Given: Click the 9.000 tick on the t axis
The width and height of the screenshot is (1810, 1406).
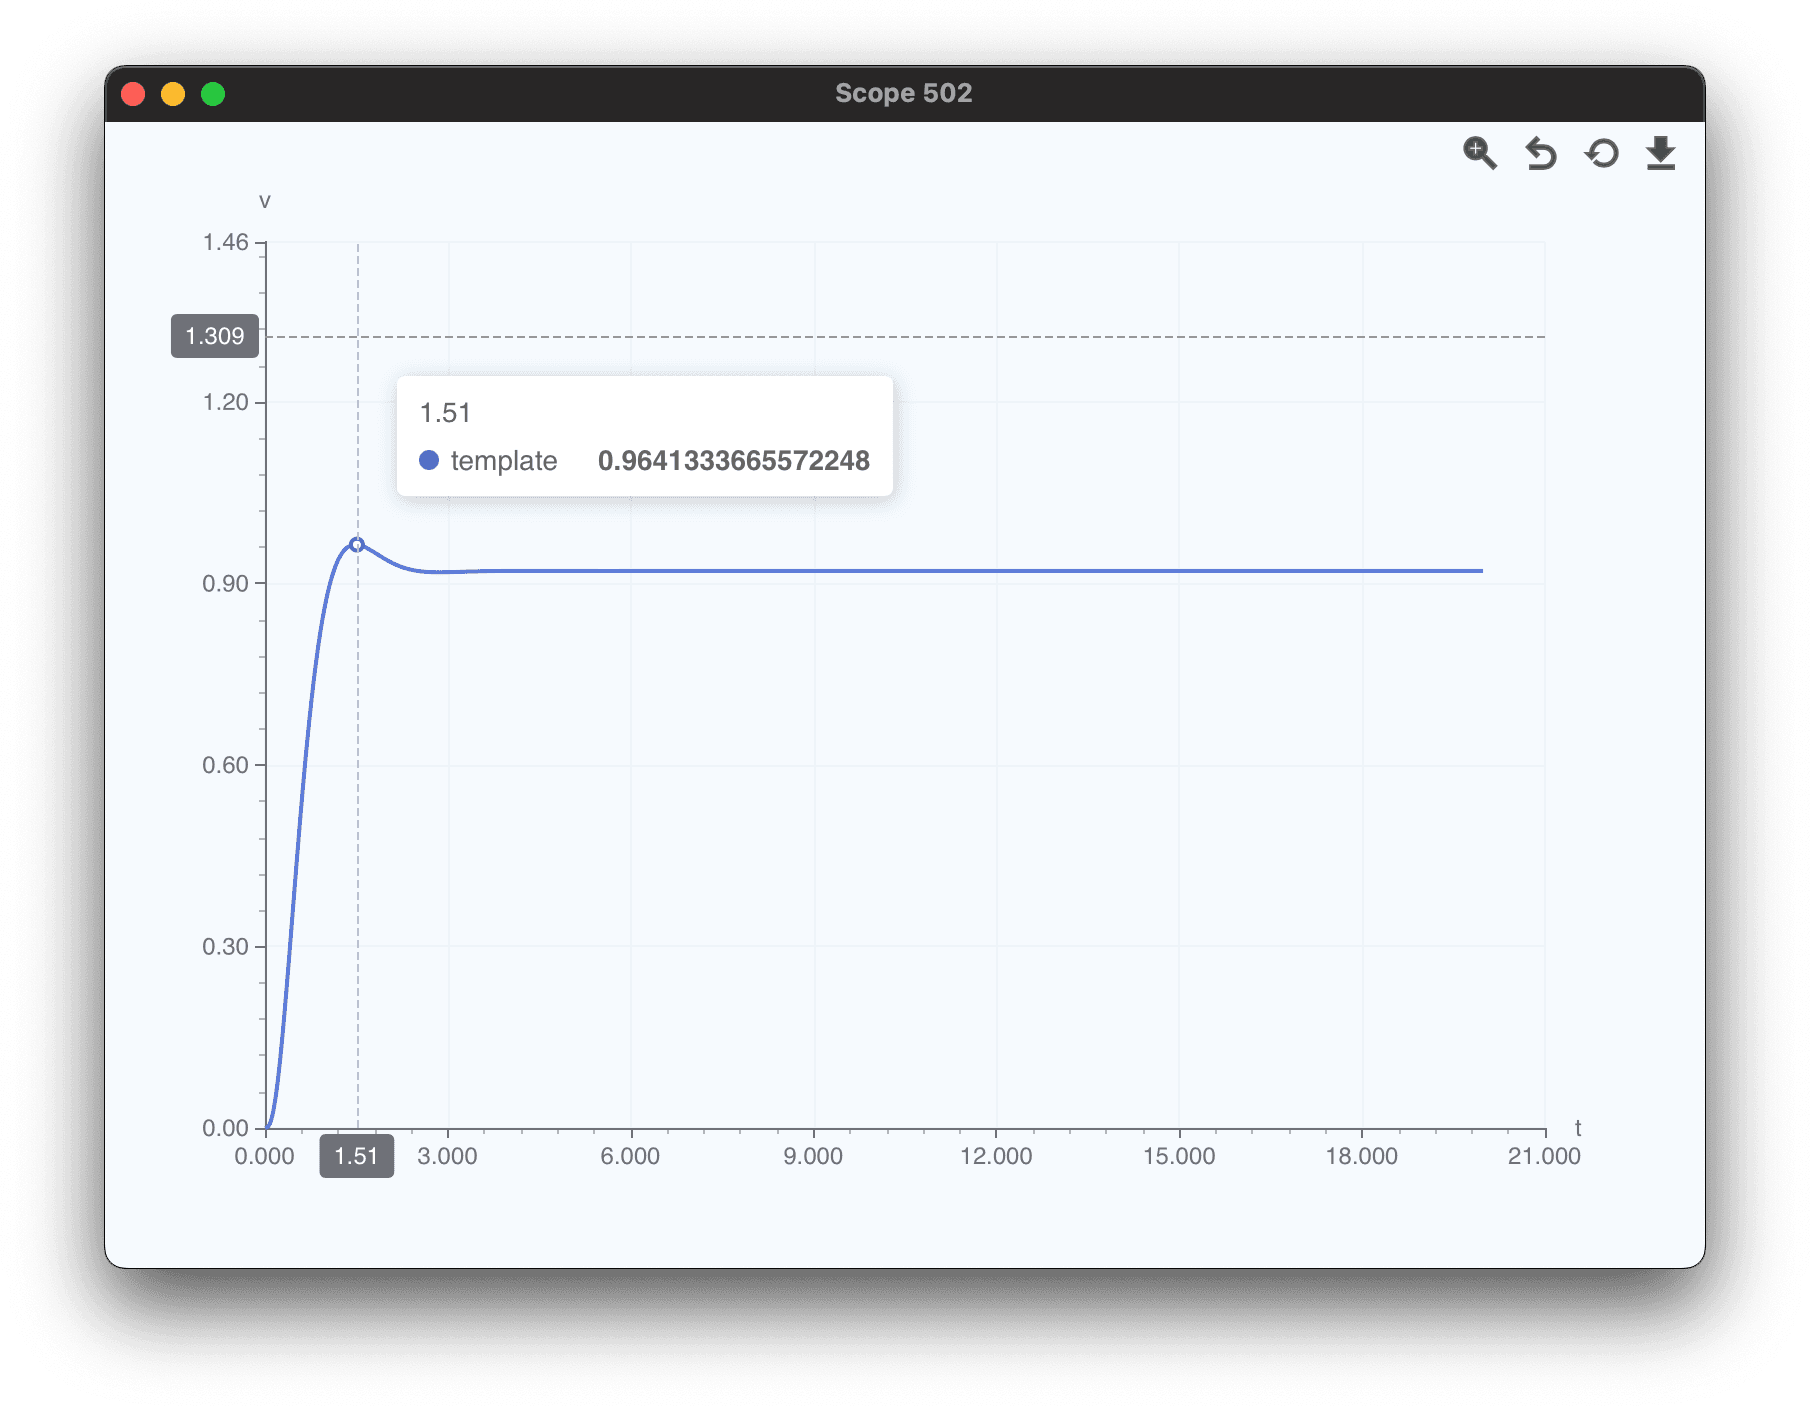Looking at the screenshot, I should 813,1156.
